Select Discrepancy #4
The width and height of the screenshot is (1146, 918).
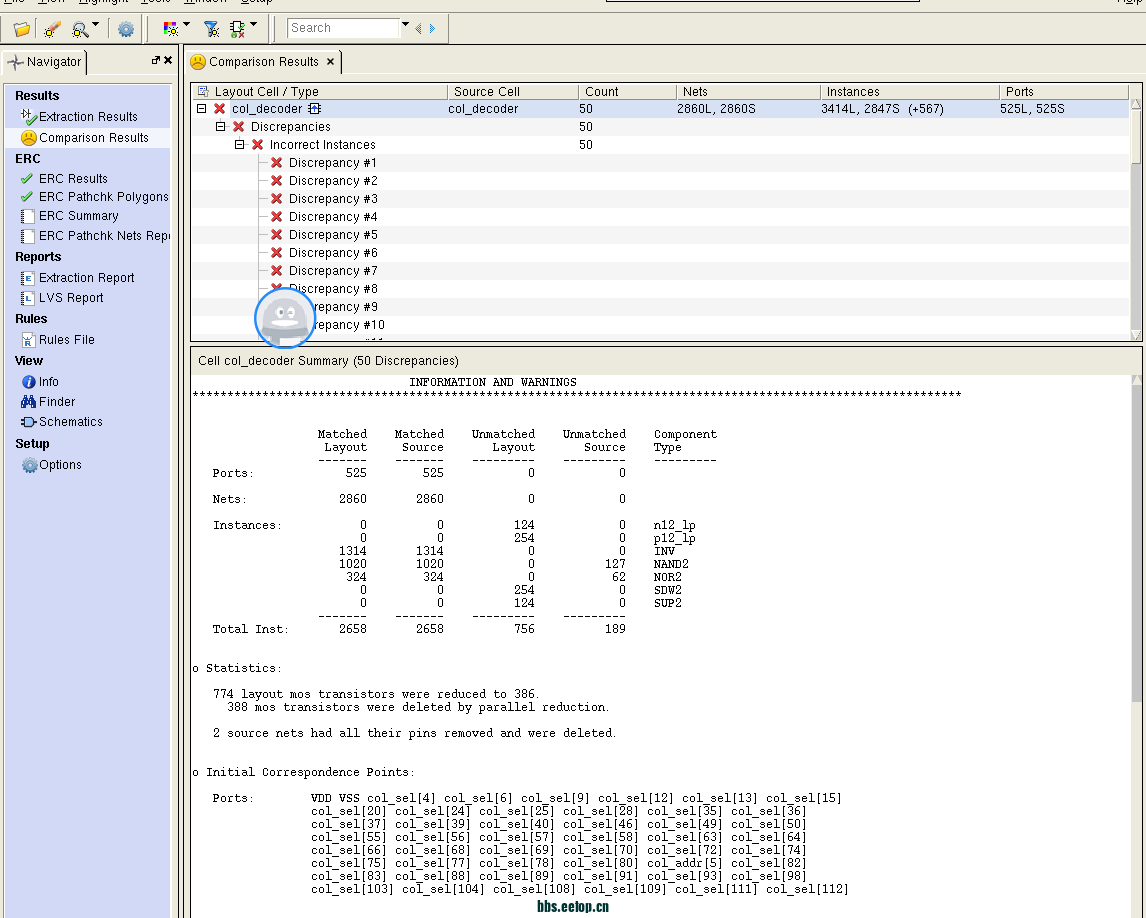(333, 217)
